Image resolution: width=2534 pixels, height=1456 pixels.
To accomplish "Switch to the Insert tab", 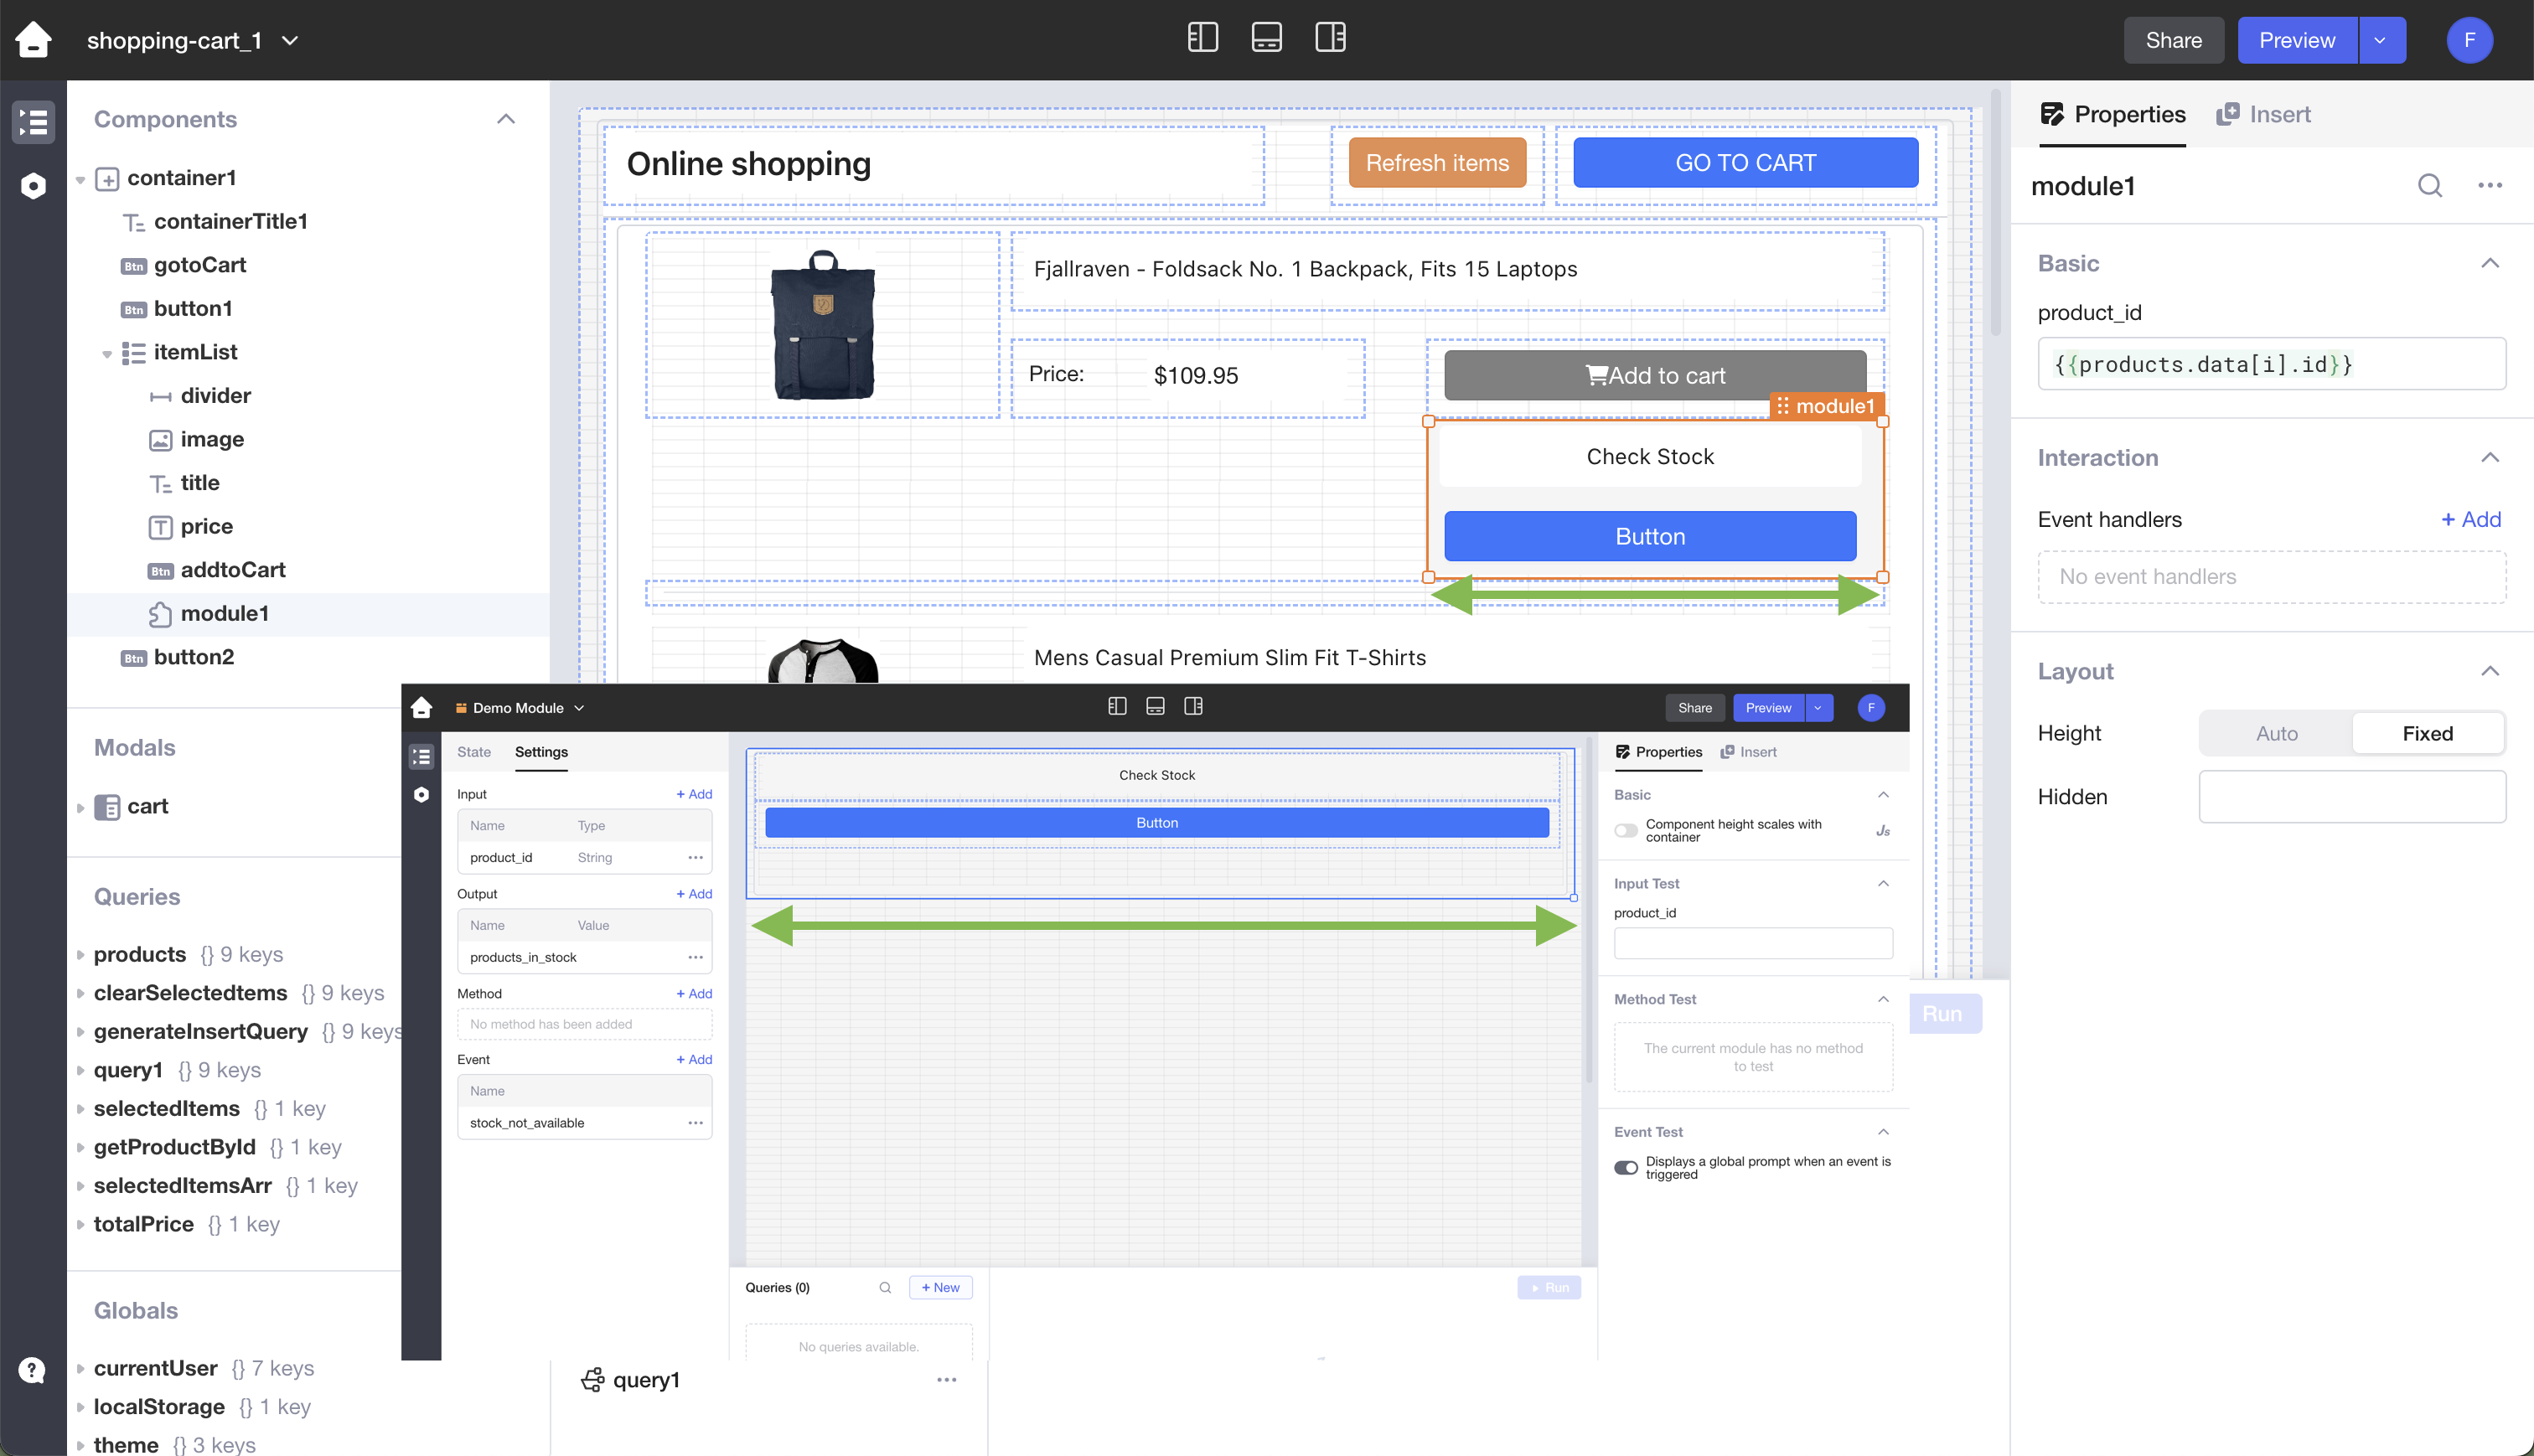I will coord(2264,114).
